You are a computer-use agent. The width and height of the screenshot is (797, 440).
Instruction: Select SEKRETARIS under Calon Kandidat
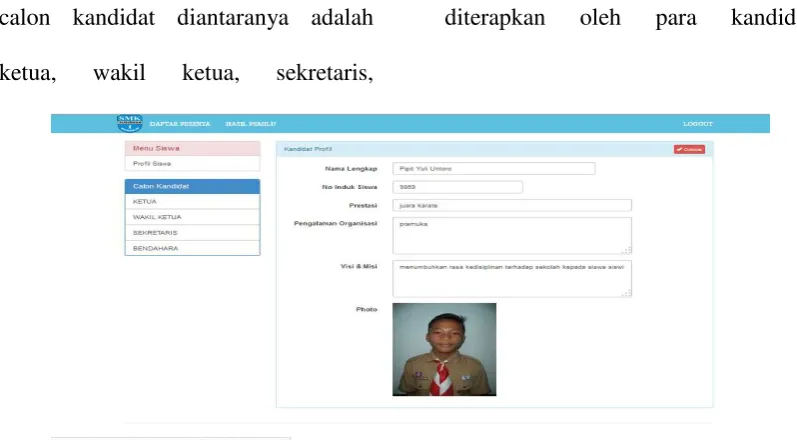(x=193, y=233)
